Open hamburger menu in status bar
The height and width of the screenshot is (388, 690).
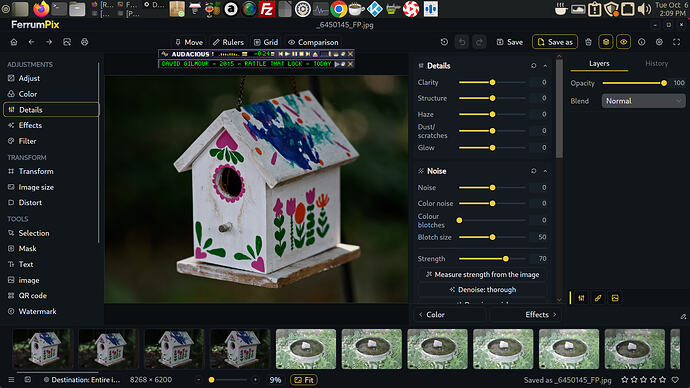pyautogui.click(x=11, y=380)
